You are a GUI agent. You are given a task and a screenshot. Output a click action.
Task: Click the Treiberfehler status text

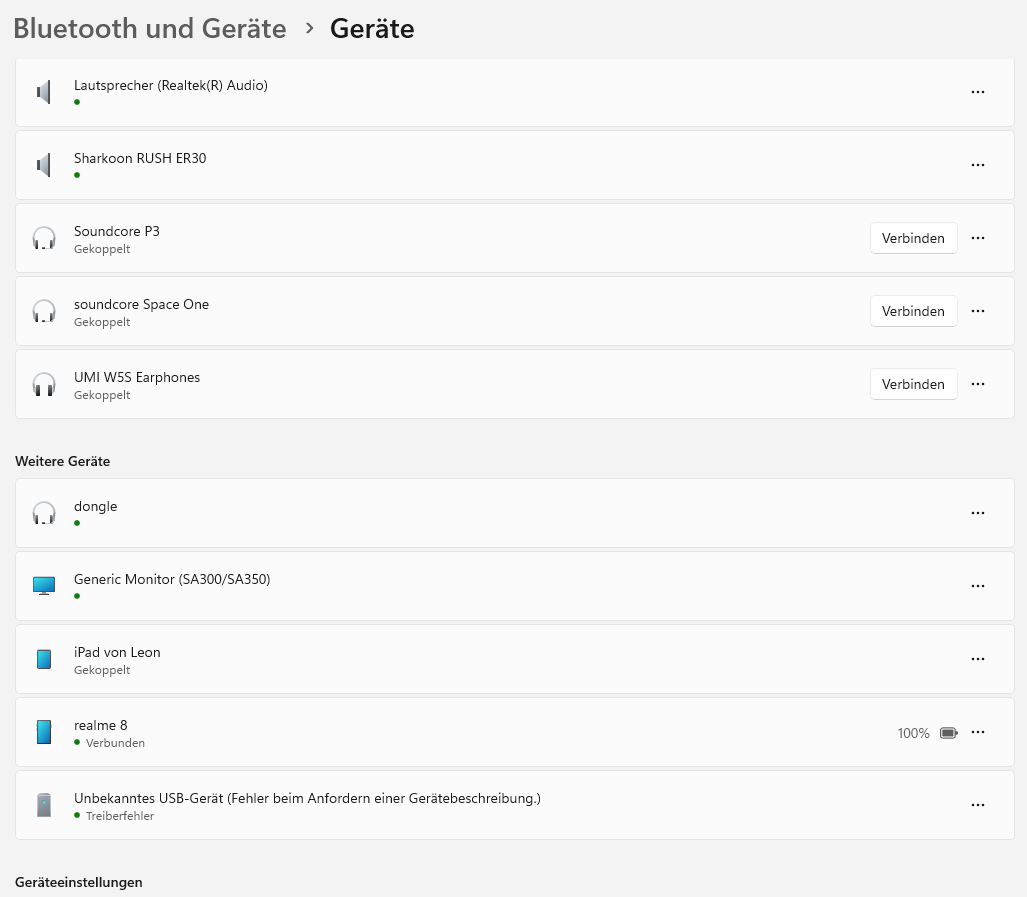click(119, 815)
